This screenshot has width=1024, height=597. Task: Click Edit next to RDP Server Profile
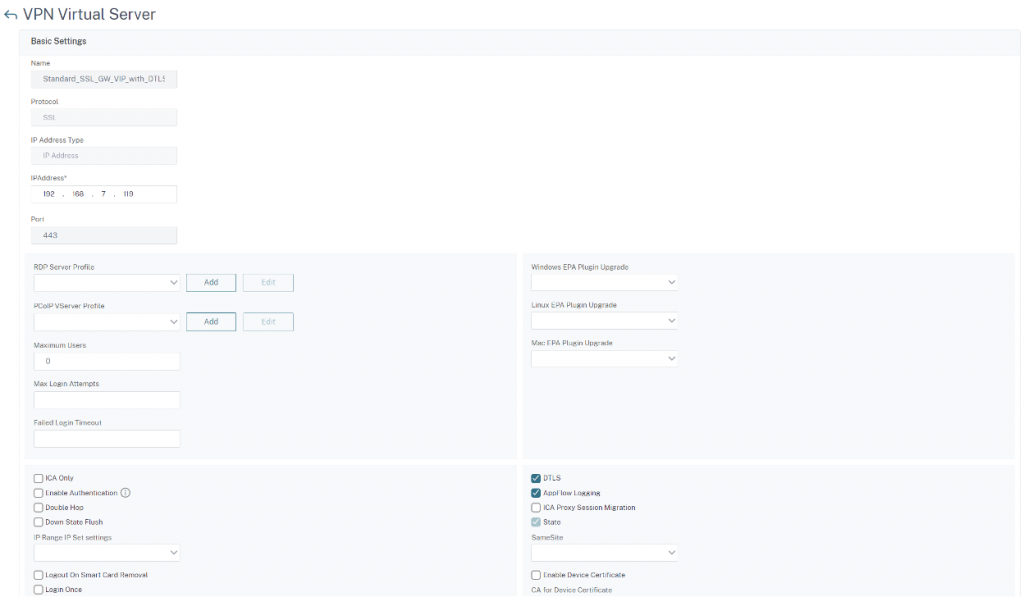pos(267,282)
